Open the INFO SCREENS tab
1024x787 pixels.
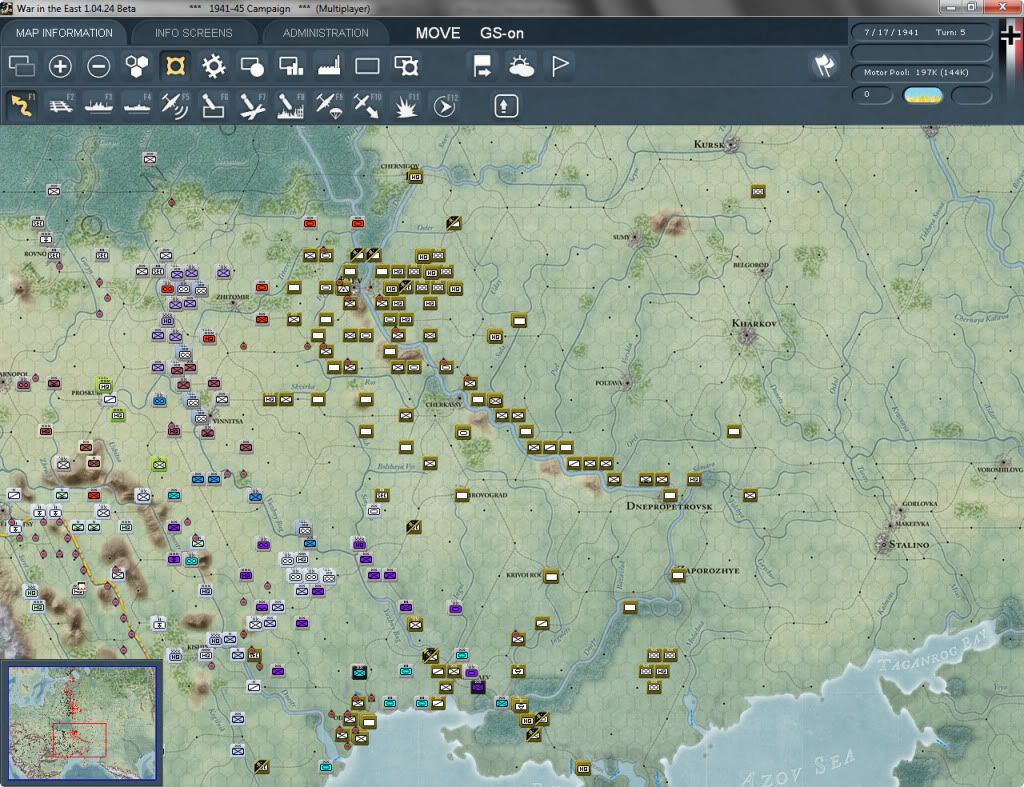pyautogui.click(x=193, y=33)
